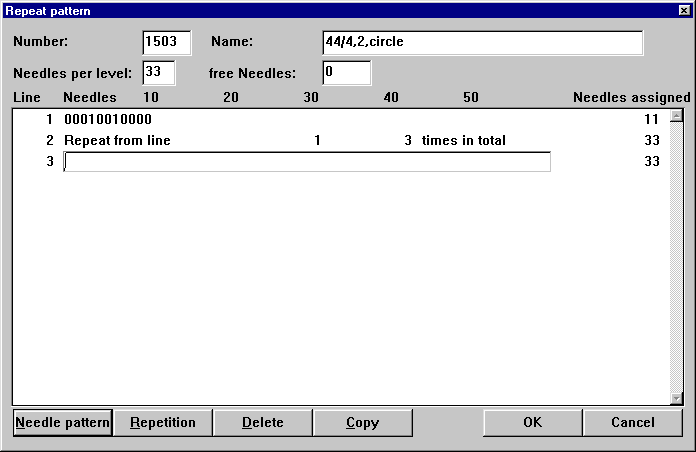
Task: Select line 1 pattern 00010010000
Action: click(x=108, y=119)
